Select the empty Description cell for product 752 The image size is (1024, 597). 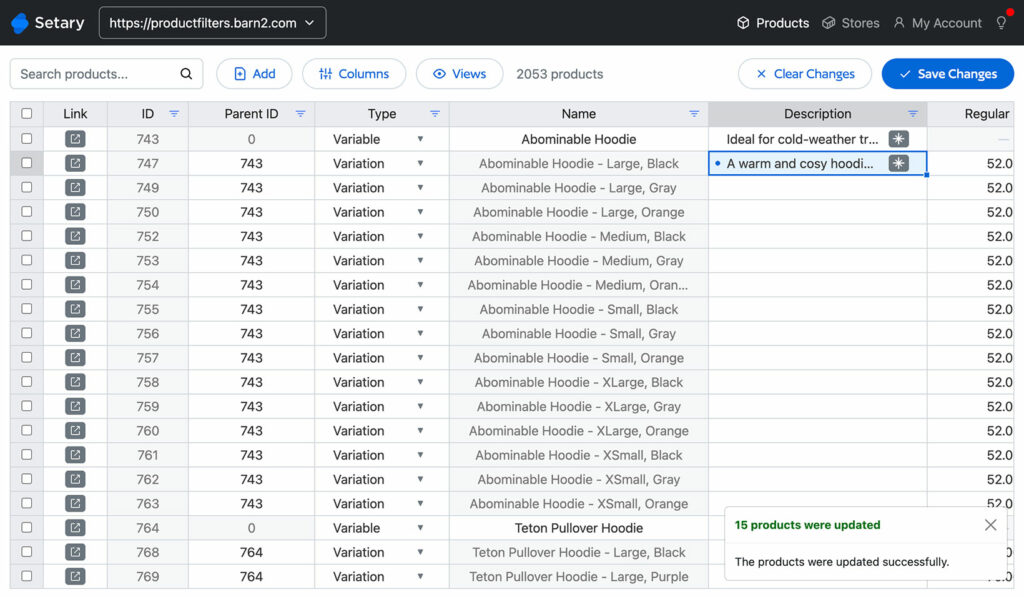(x=818, y=236)
